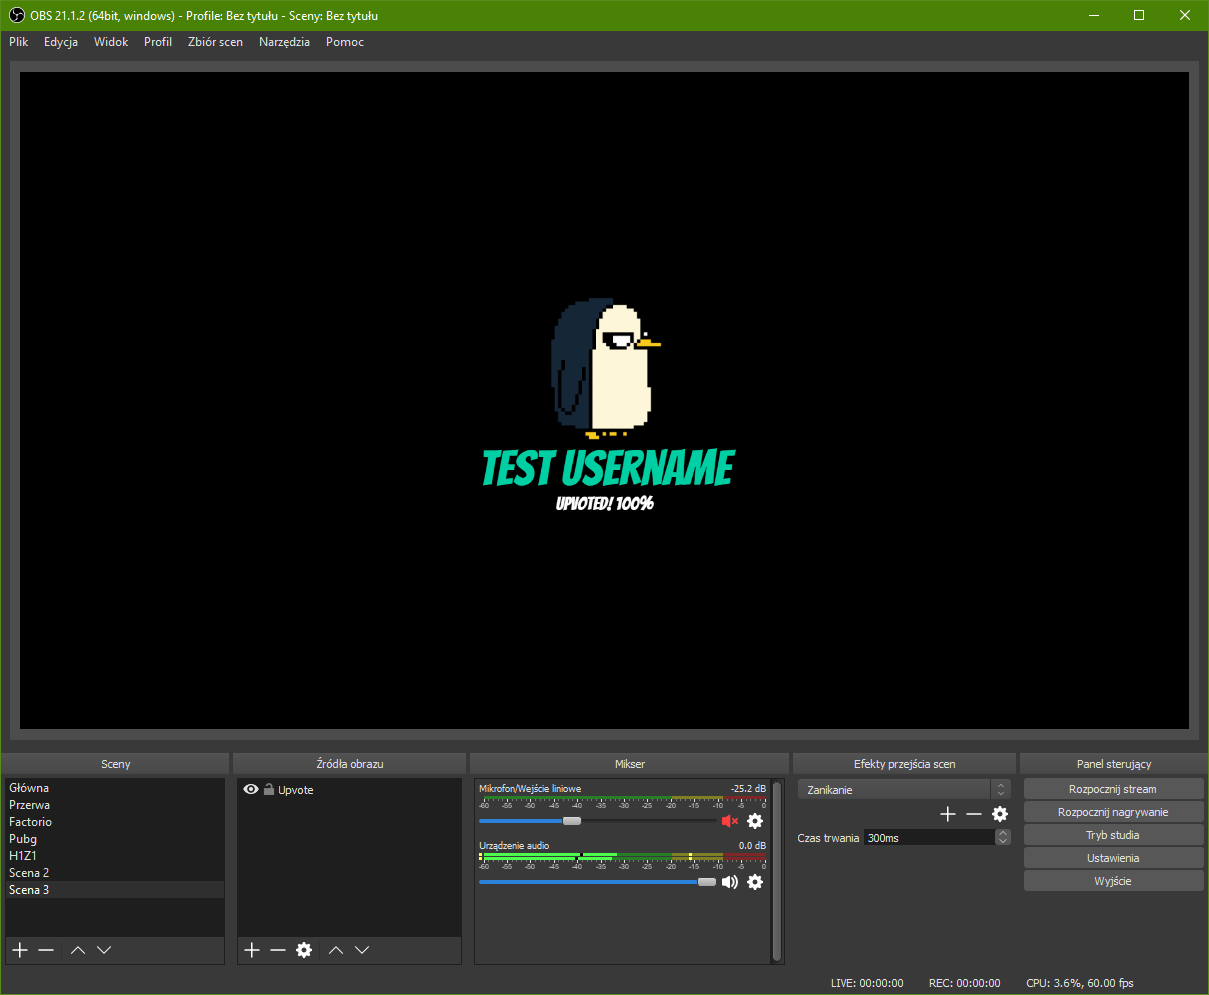Open the Narzędzia menu
The height and width of the screenshot is (995, 1209).
point(284,42)
